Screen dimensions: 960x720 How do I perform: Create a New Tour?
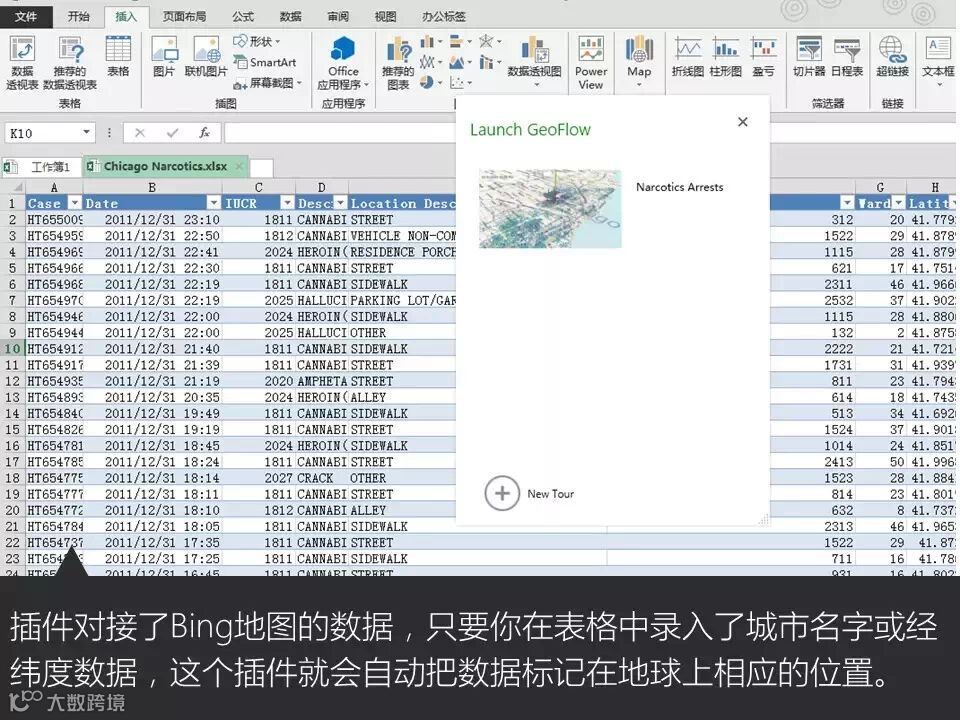529,493
